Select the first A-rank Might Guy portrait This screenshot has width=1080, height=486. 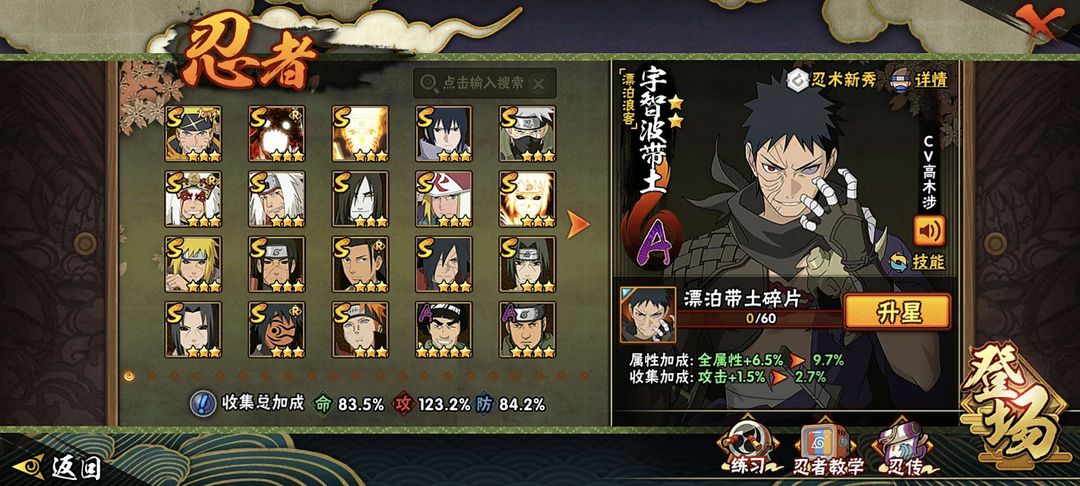click(x=444, y=330)
